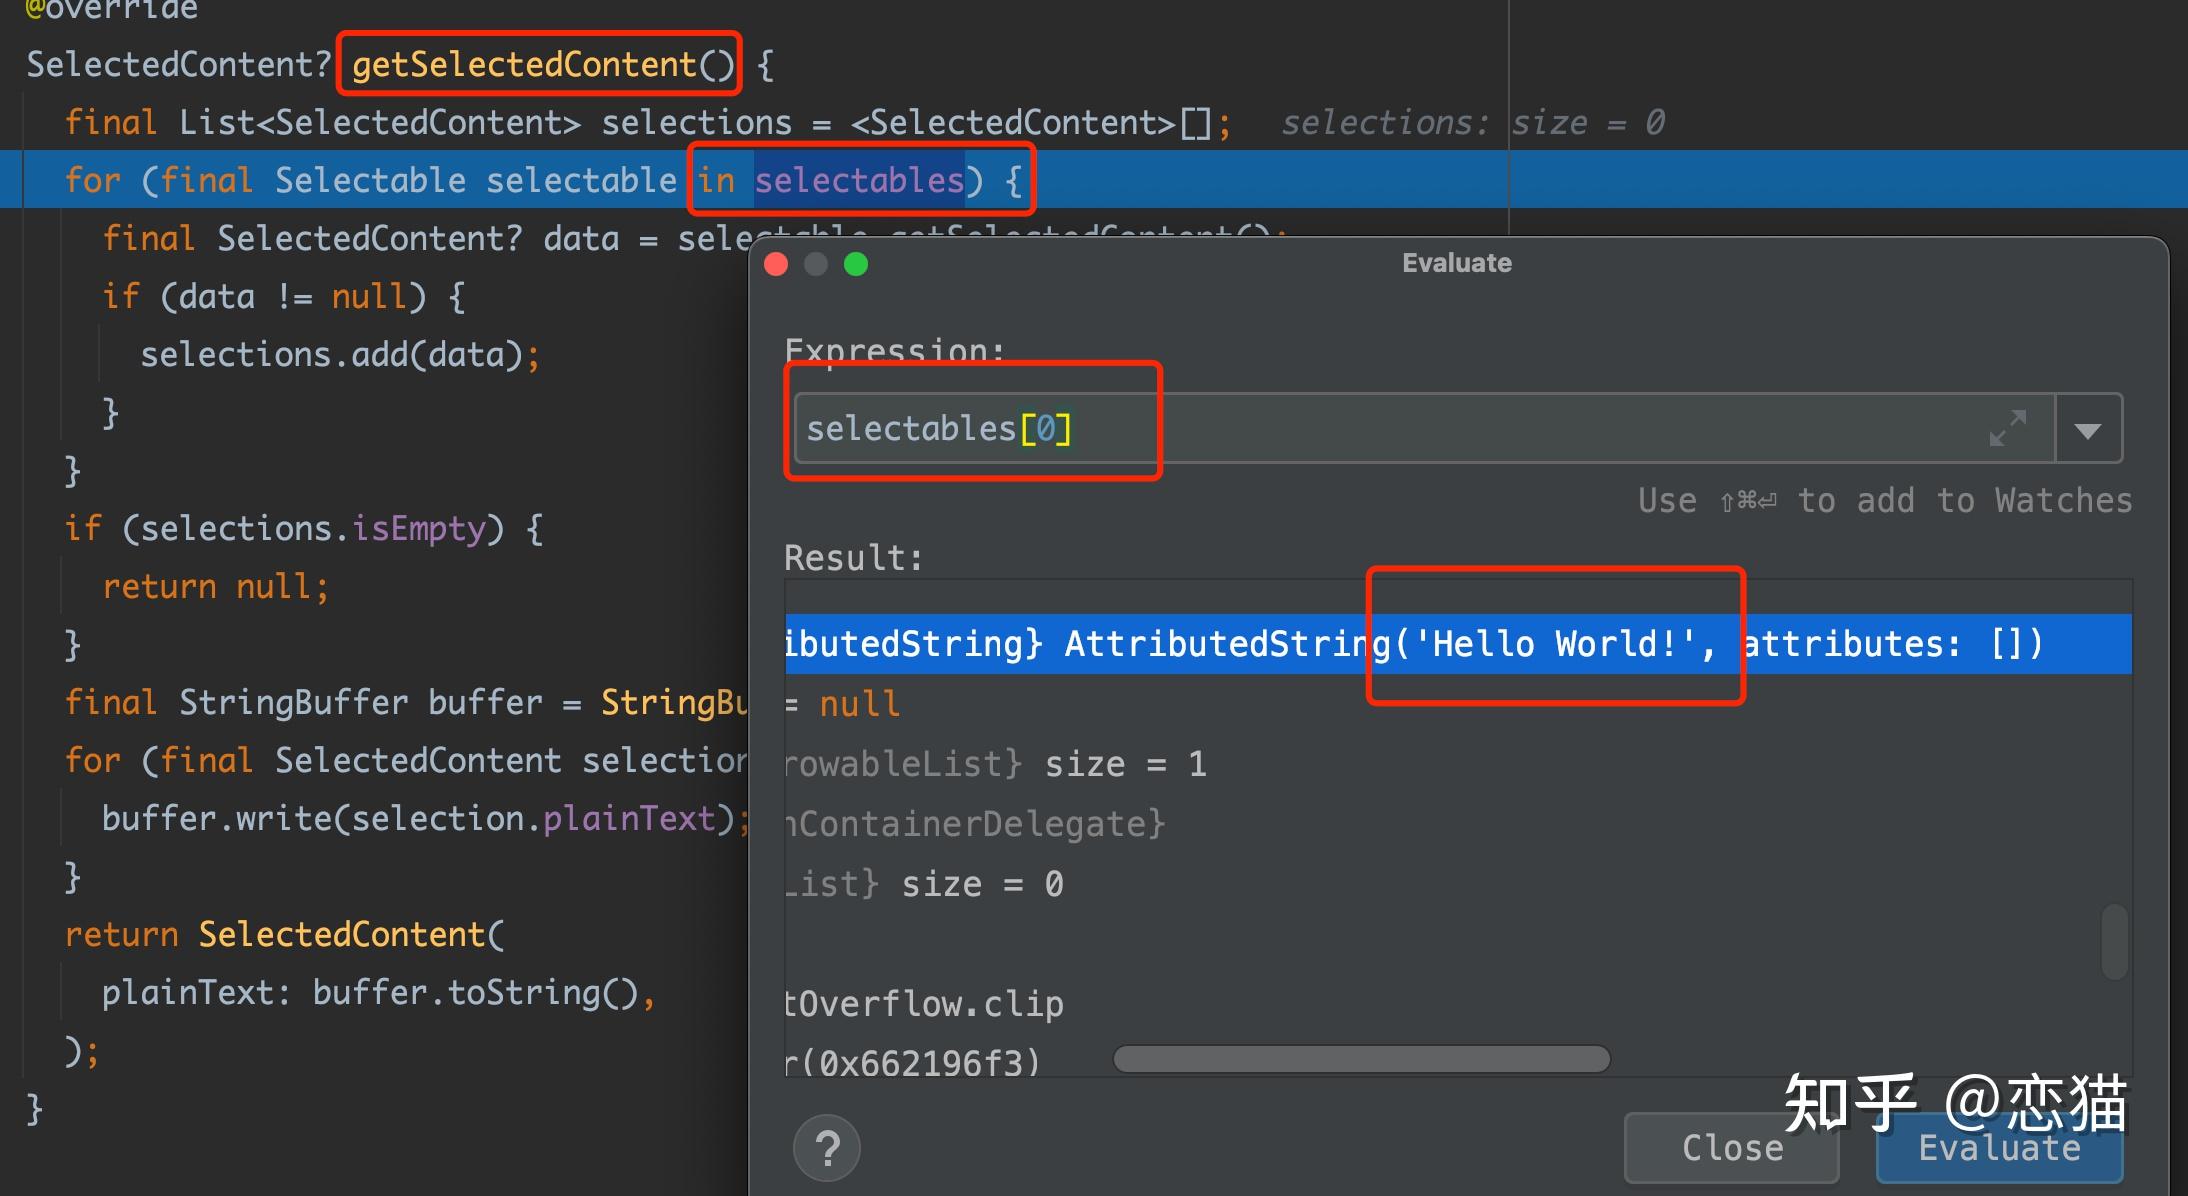Select the textOverflow.clip result entry
This screenshot has height=1196, width=2188.
[923, 1003]
